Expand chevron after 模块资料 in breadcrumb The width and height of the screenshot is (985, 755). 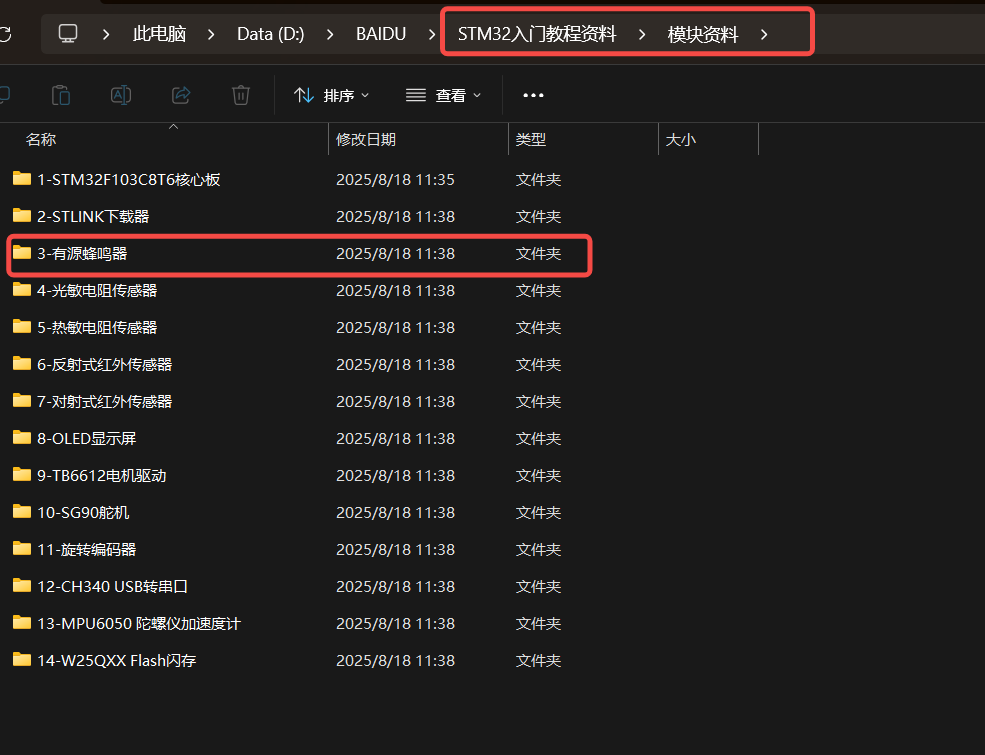[x=764, y=34]
